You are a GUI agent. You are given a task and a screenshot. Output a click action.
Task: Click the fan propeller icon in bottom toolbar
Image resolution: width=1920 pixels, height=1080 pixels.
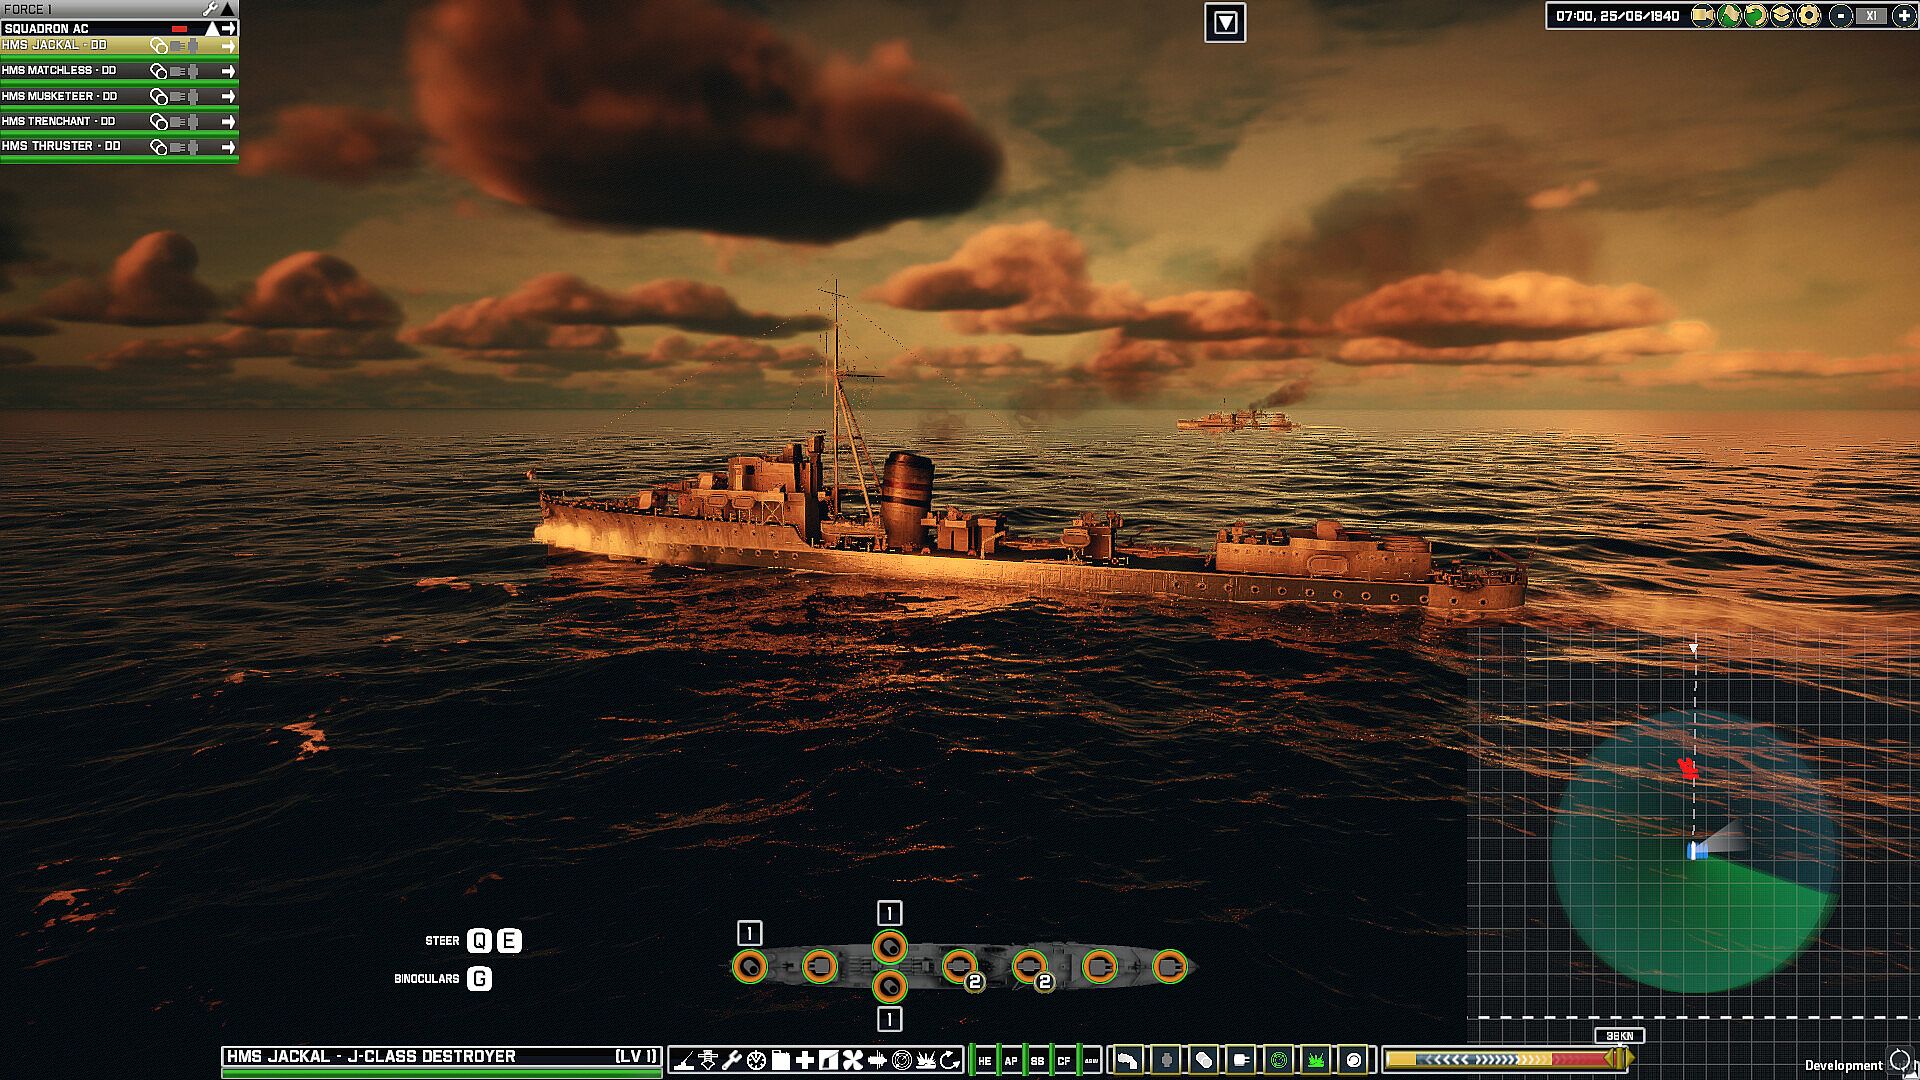(853, 1060)
